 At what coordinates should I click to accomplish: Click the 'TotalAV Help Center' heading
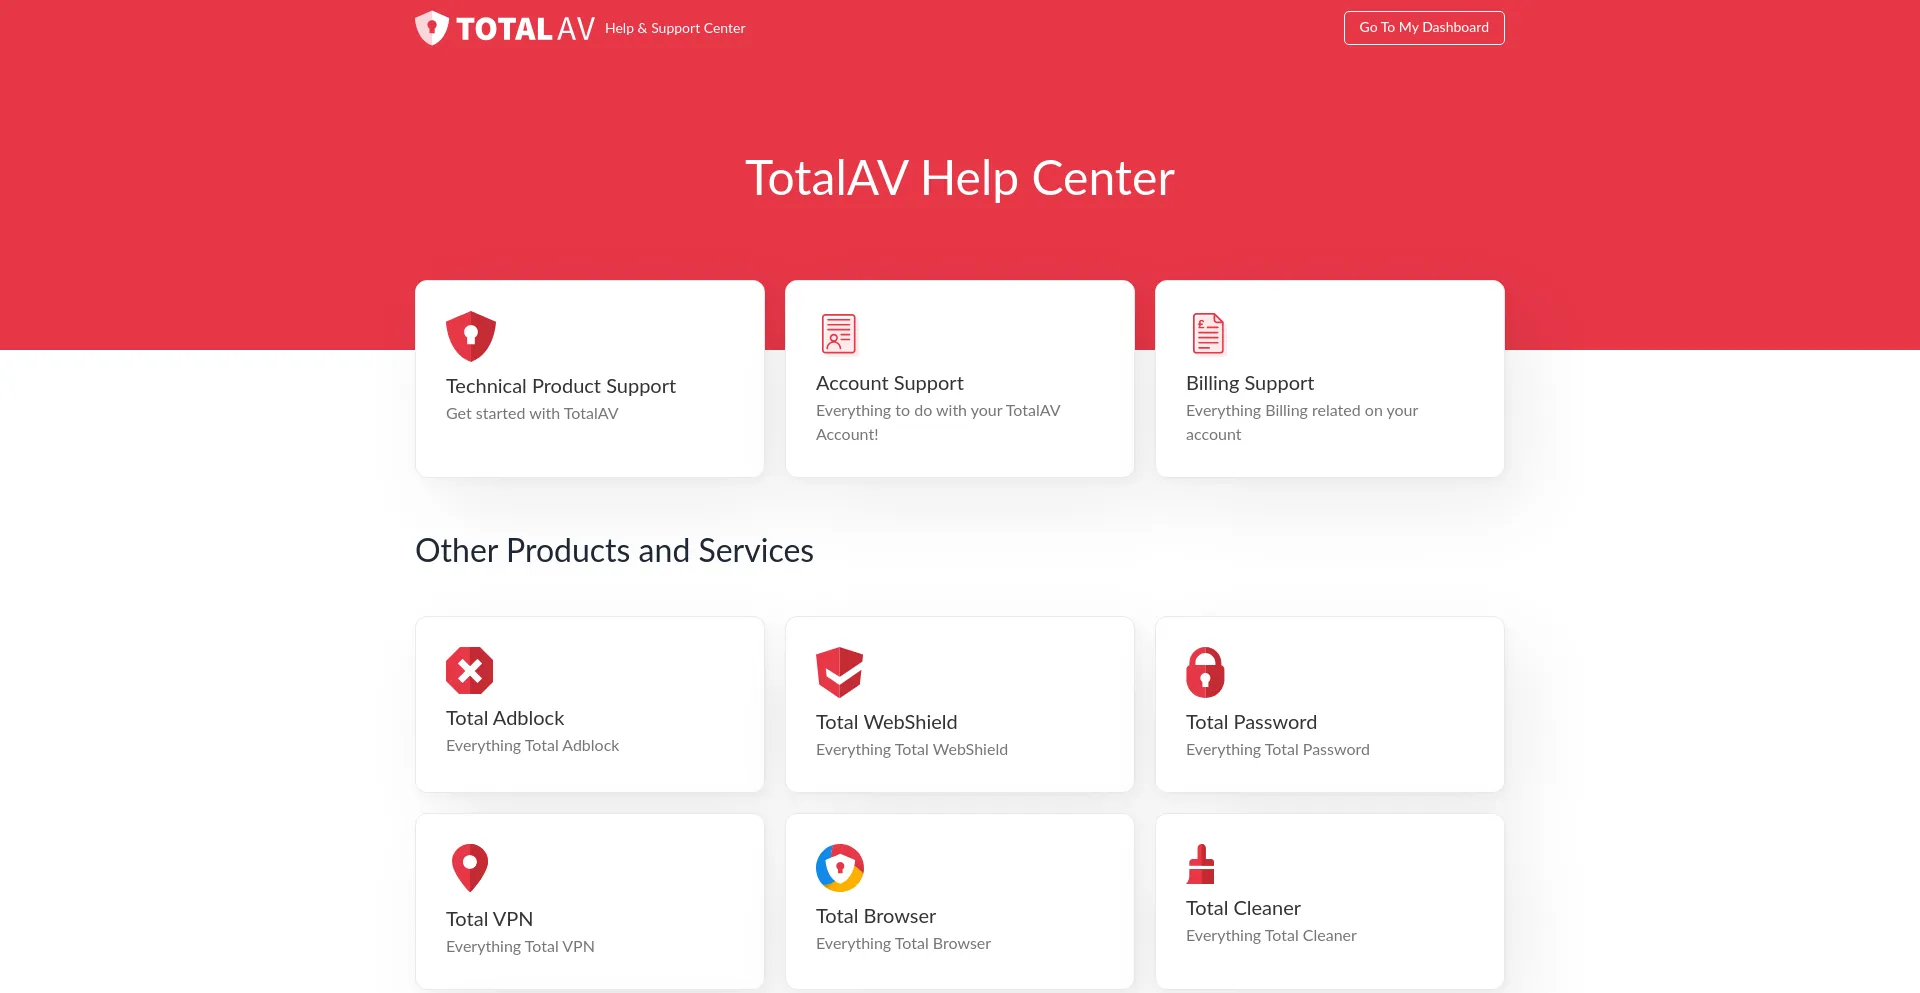coord(960,178)
